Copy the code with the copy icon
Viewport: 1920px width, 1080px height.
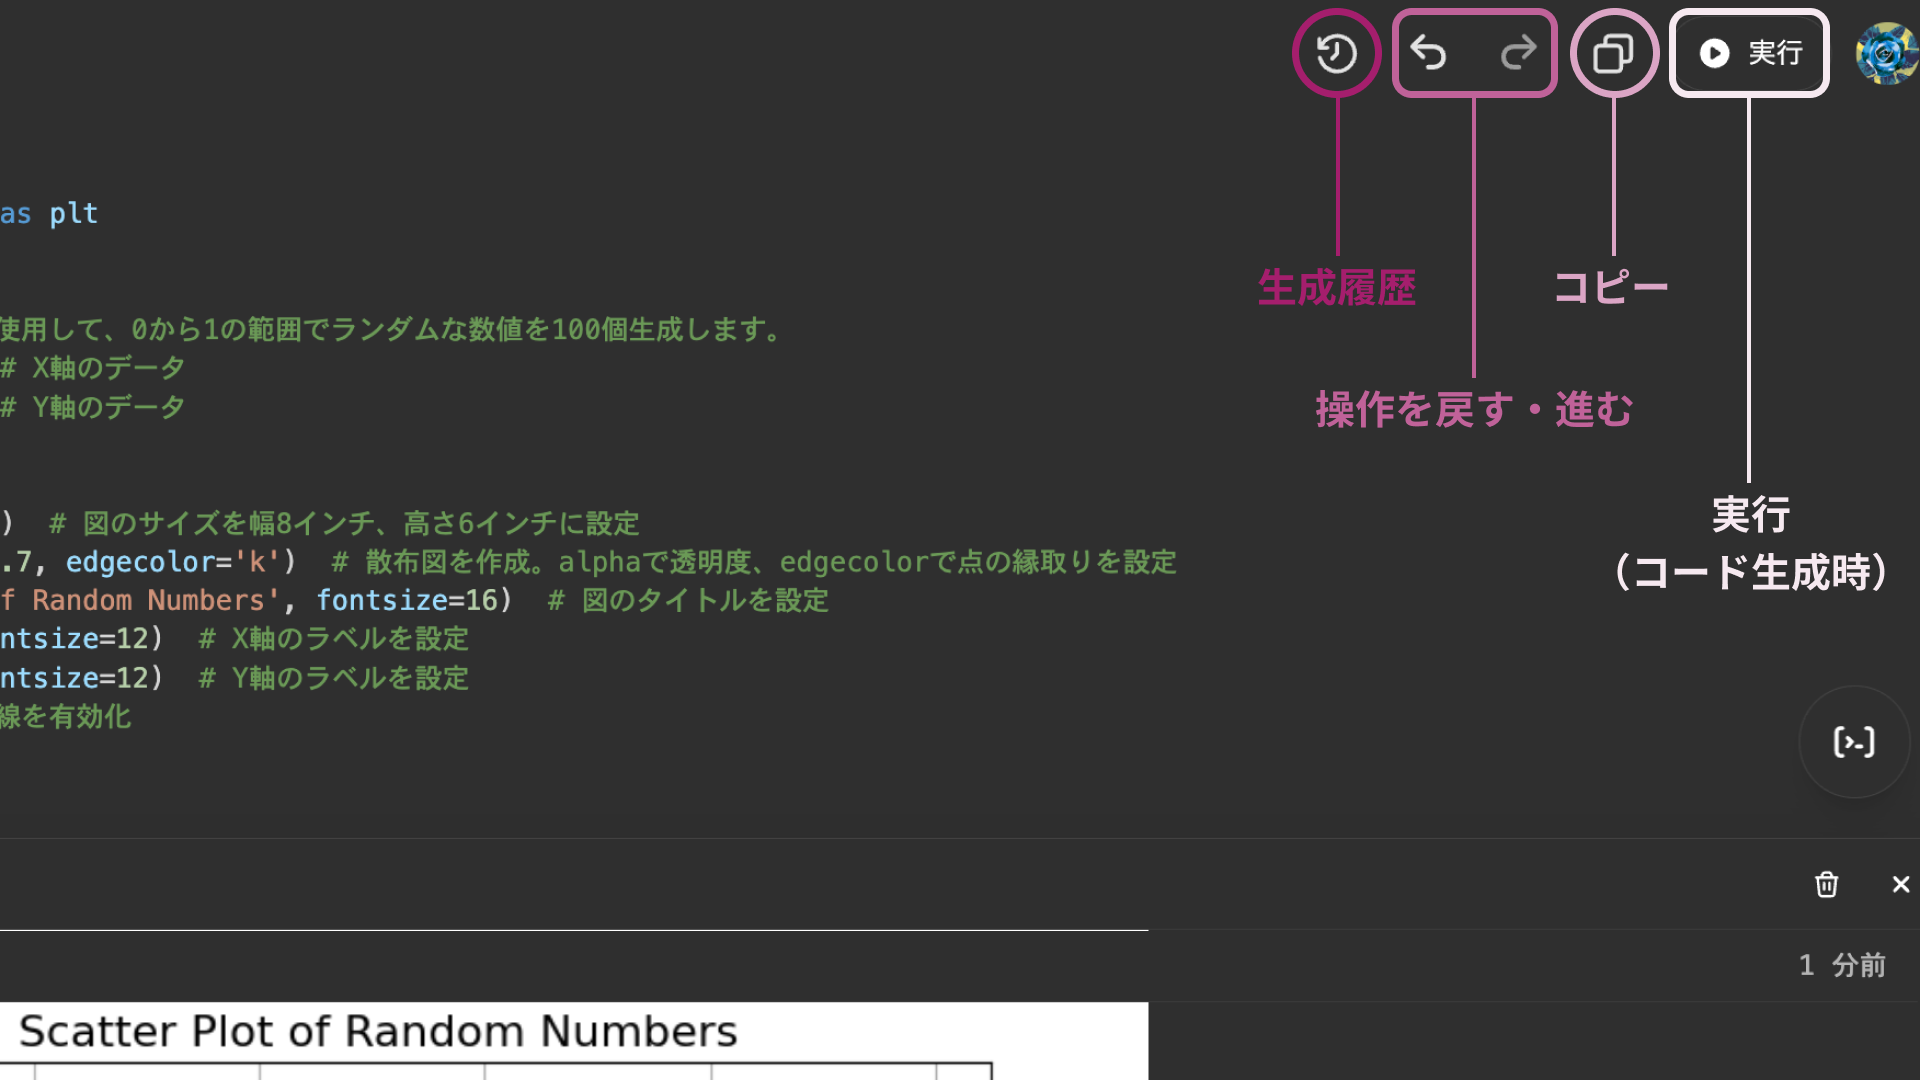[1613, 53]
